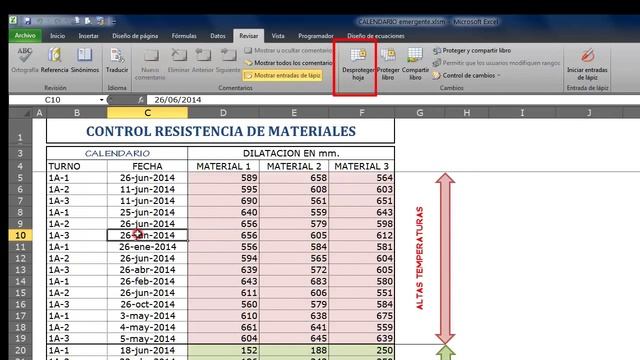Toggle Mostrar u ocultar comentario

coord(288,51)
